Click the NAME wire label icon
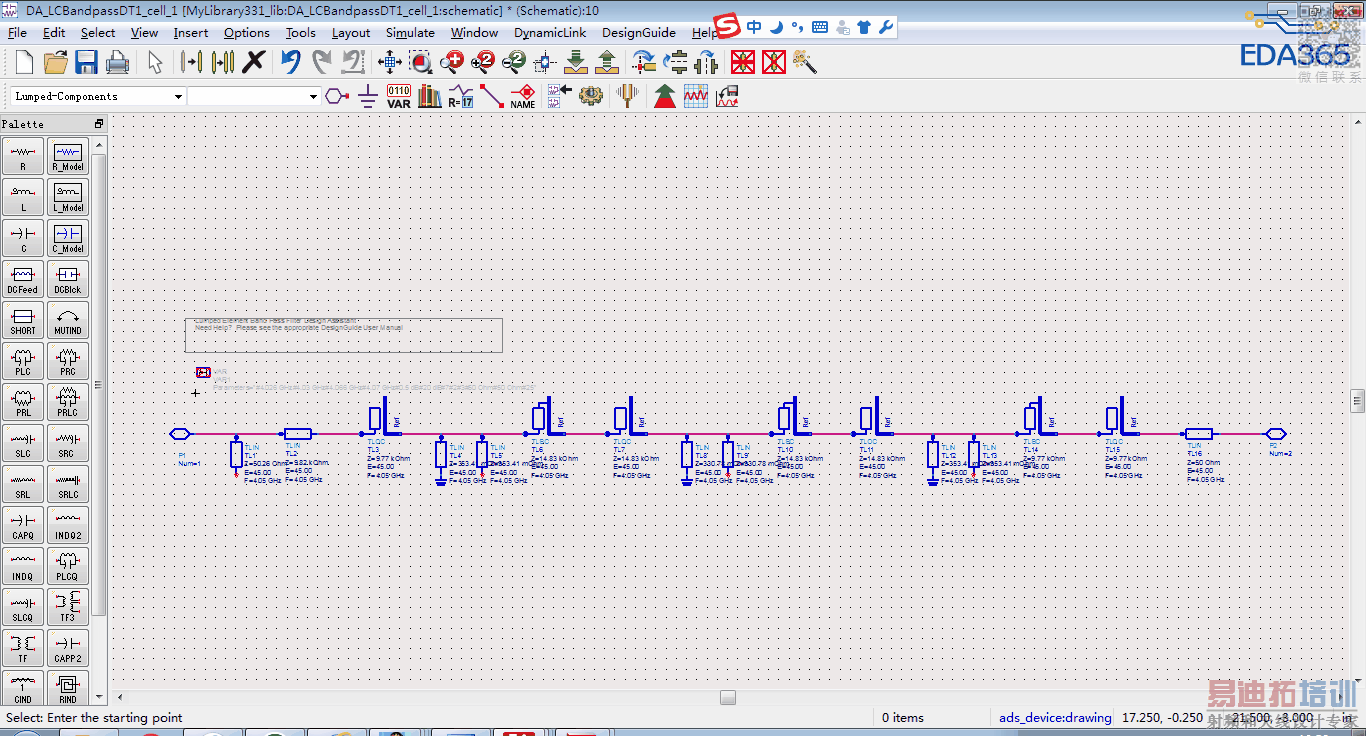Screen dimensions: 1366x736 point(523,96)
